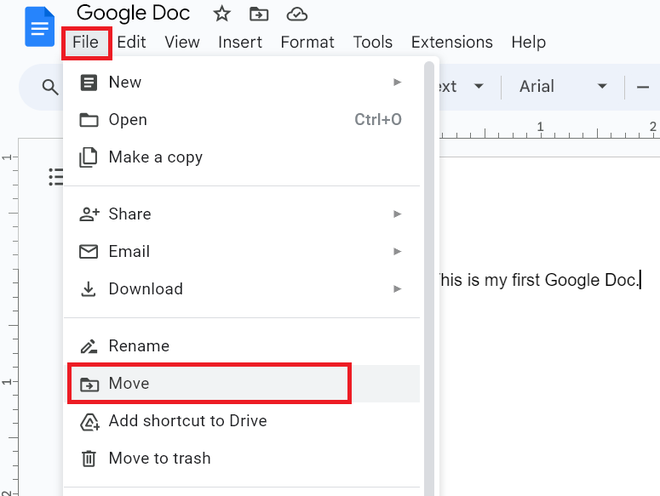
Task: Open the Format menu
Action: click(307, 42)
